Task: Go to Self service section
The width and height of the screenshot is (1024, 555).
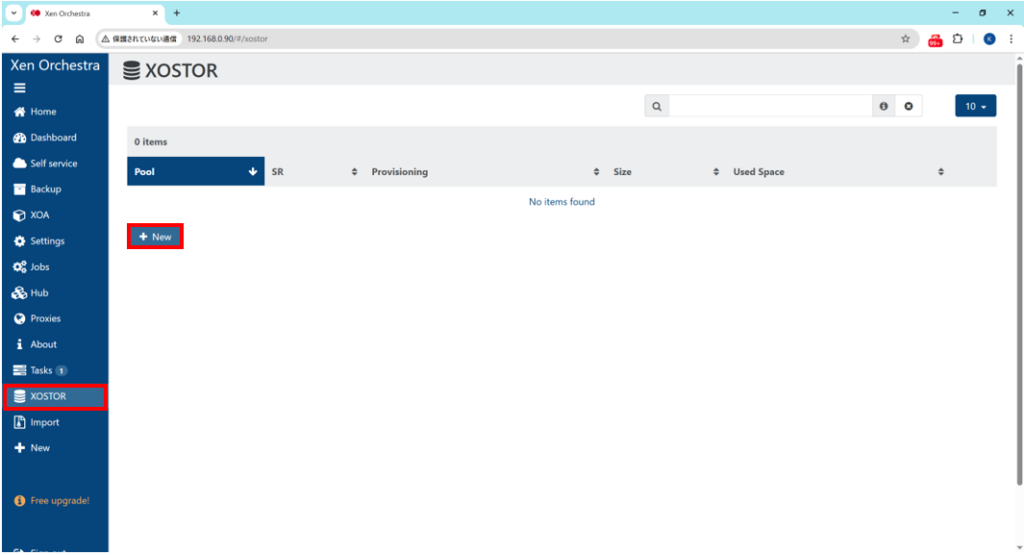Action: click(x=52, y=164)
